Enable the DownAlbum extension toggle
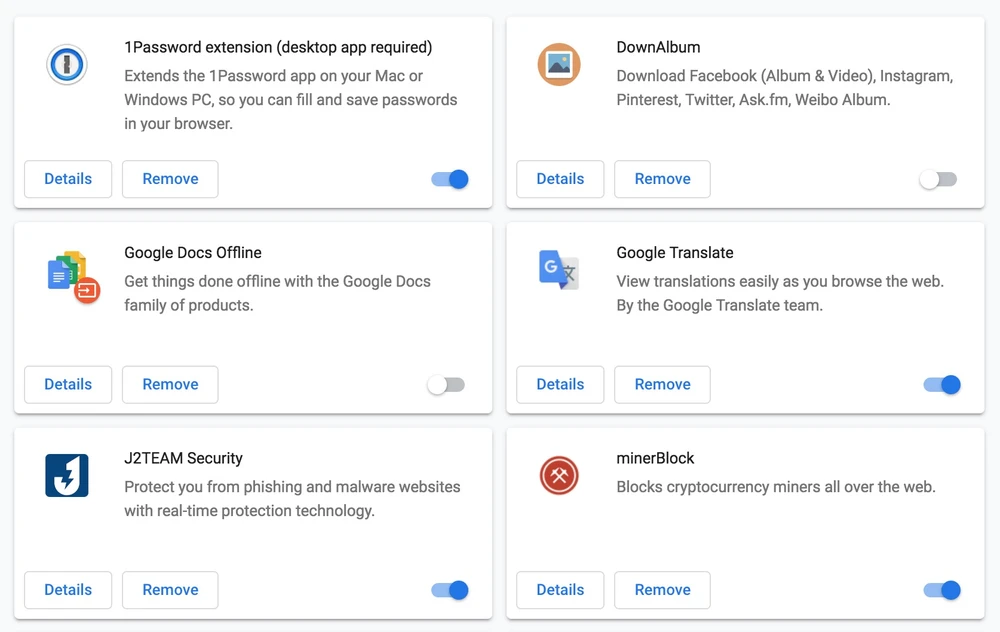The image size is (1000, 632). click(x=938, y=179)
